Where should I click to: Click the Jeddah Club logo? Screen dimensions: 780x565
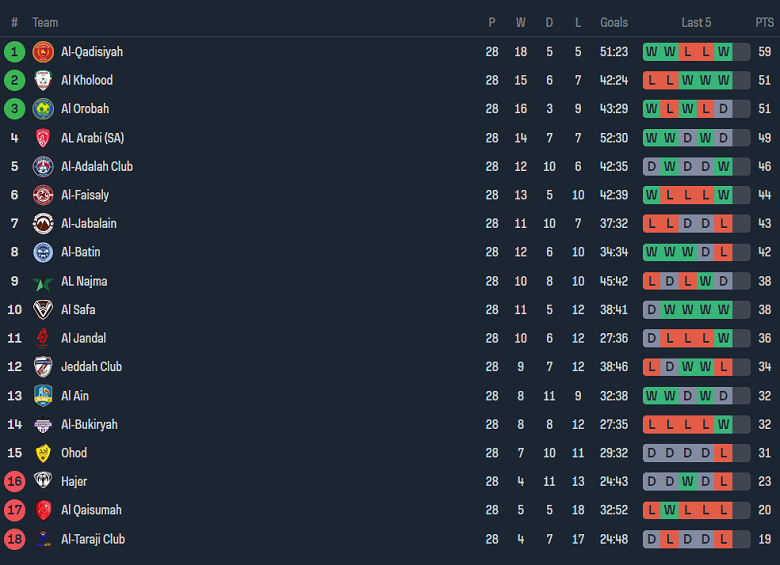point(43,367)
